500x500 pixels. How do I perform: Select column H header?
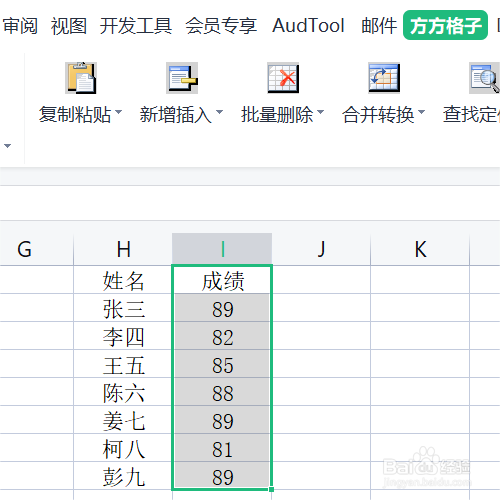123,249
